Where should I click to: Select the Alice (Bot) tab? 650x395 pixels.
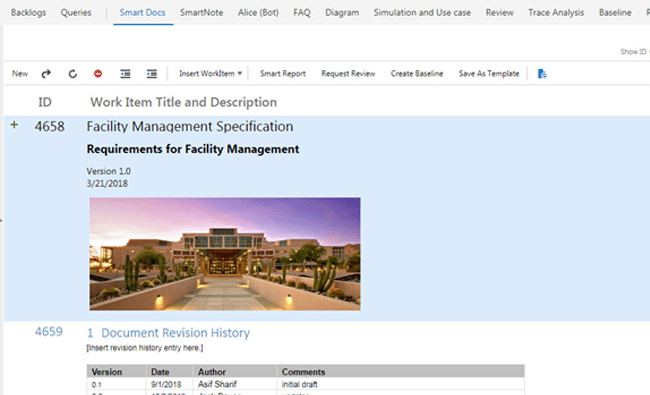258,12
